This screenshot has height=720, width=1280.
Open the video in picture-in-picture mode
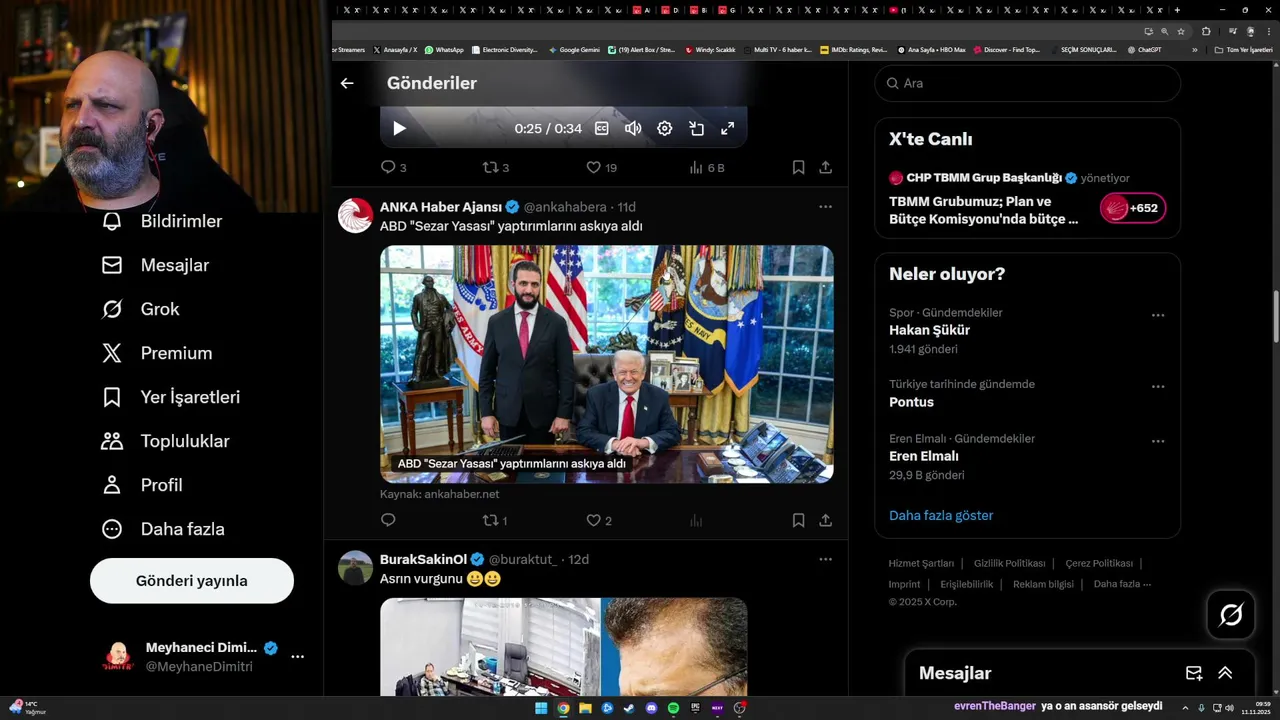(696, 128)
